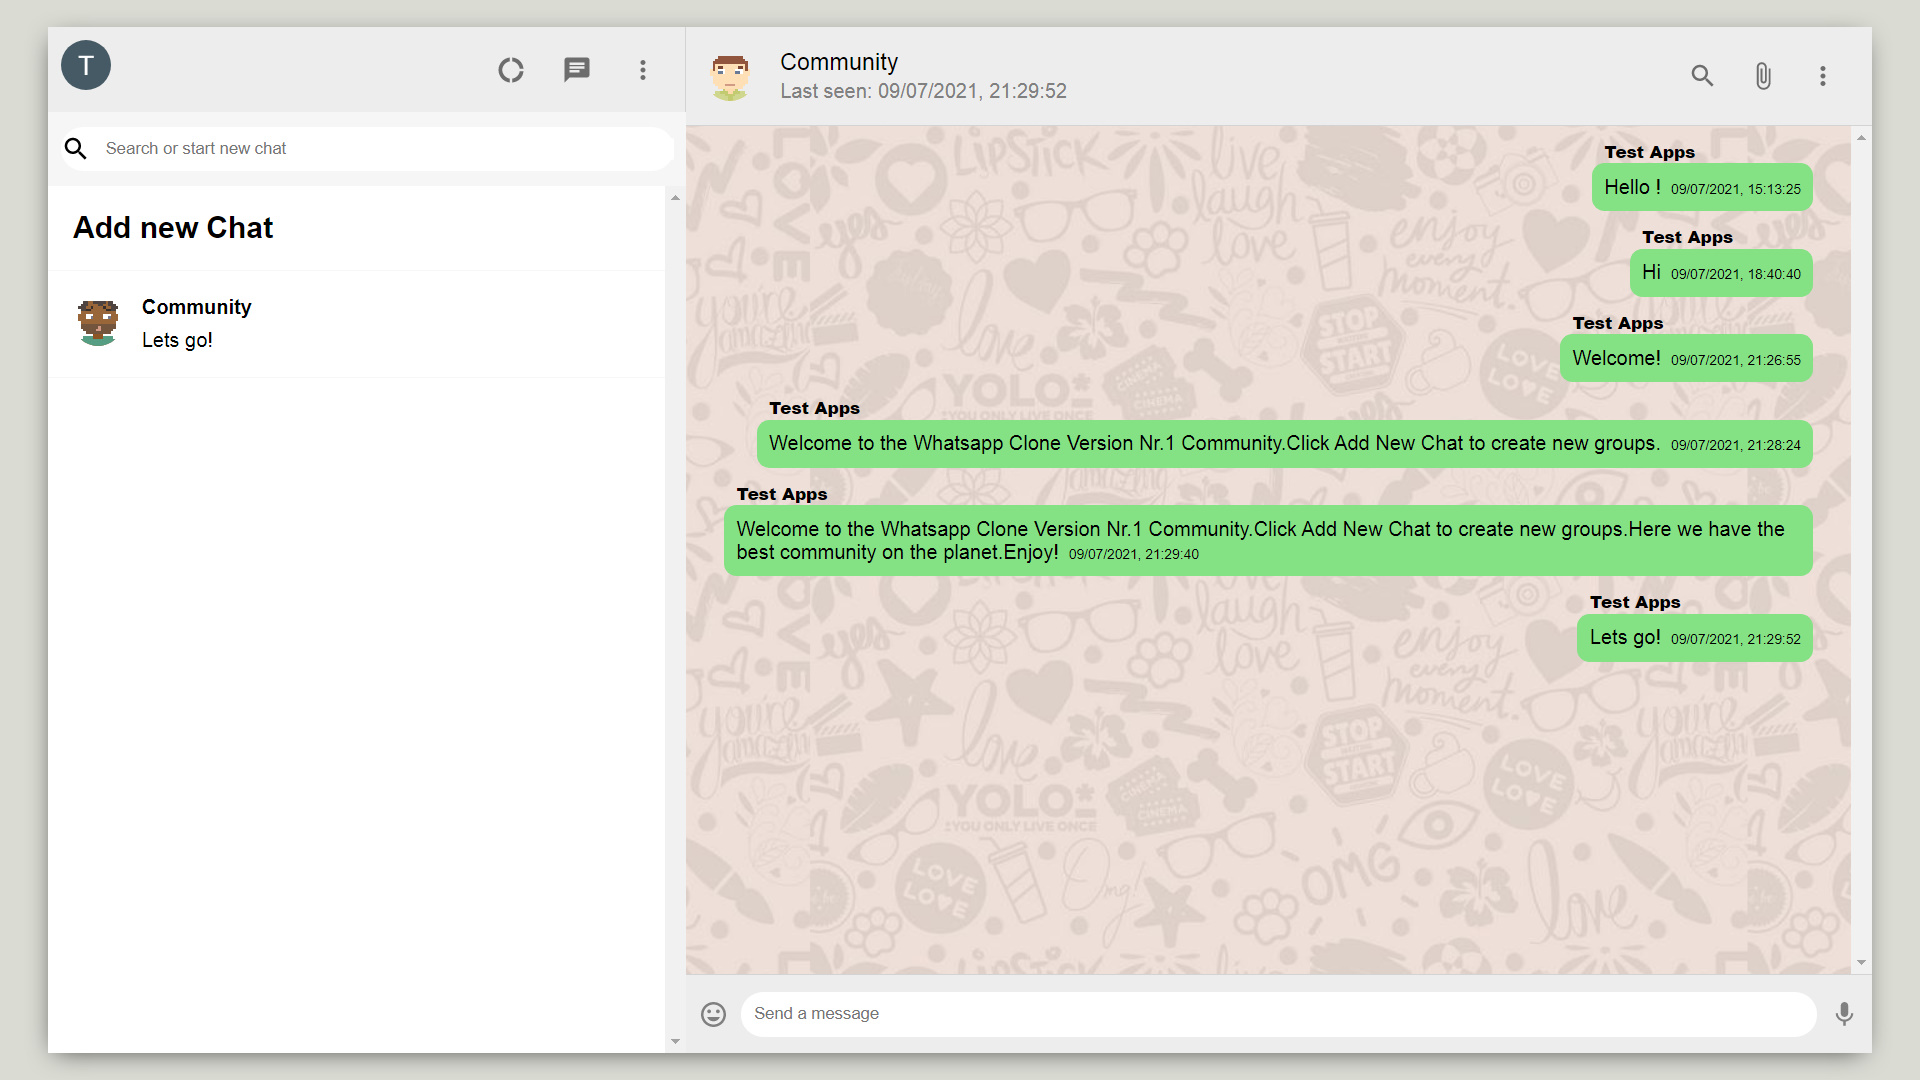
Task: Open the sidebar three-dot options menu
Action: pyautogui.click(x=643, y=70)
